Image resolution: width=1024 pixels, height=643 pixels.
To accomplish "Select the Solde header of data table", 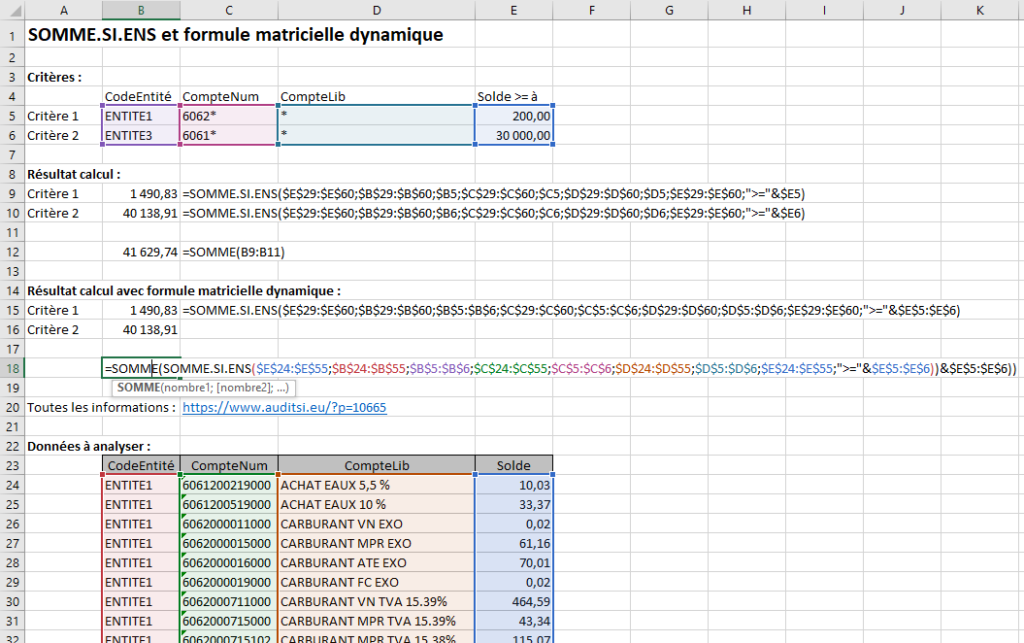I will [x=514, y=465].
